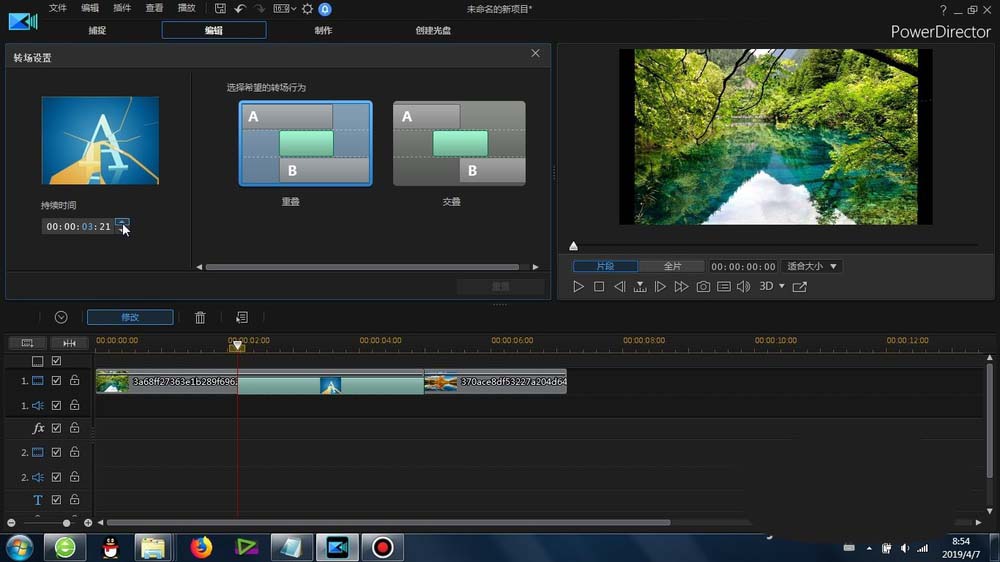Disable the video track 1 checkbox
This screenshot has width=1000, height=562.
point(57,381)
